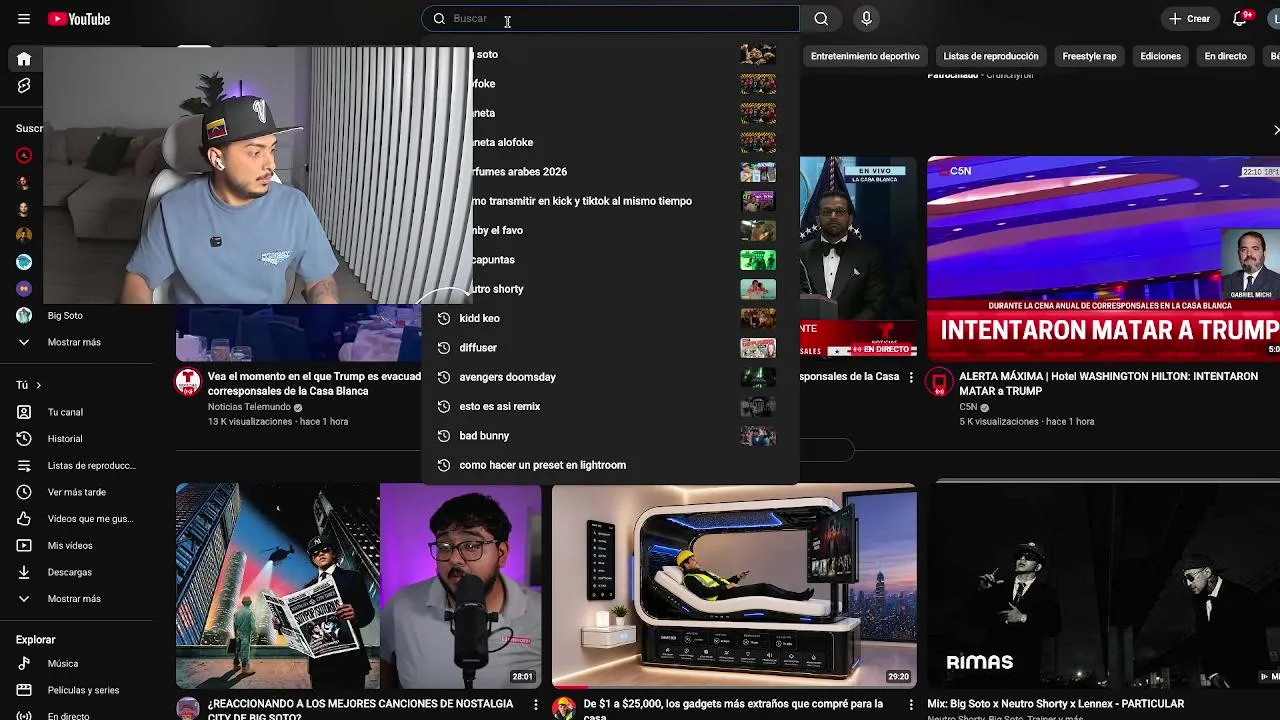Open Descargas
Viewport: 1280px width, 720px height.
(x=70, y=572)
